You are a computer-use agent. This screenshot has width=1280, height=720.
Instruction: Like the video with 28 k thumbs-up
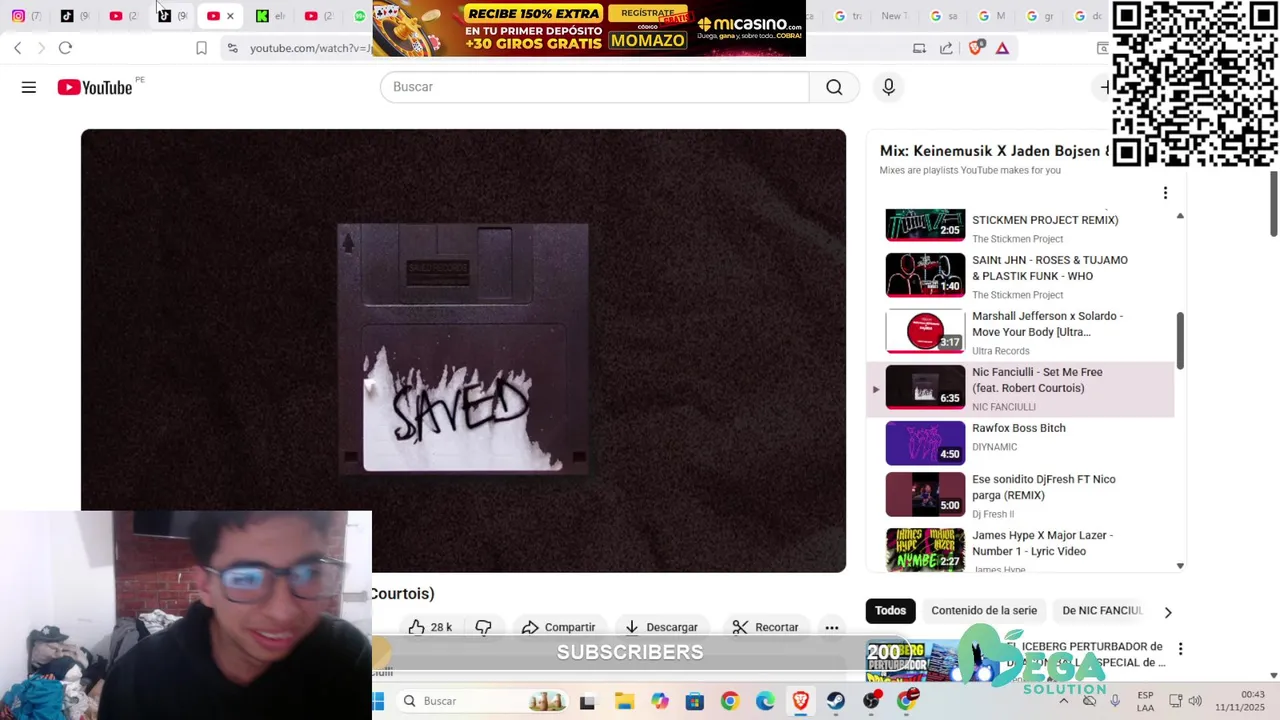tap(430, 627)
